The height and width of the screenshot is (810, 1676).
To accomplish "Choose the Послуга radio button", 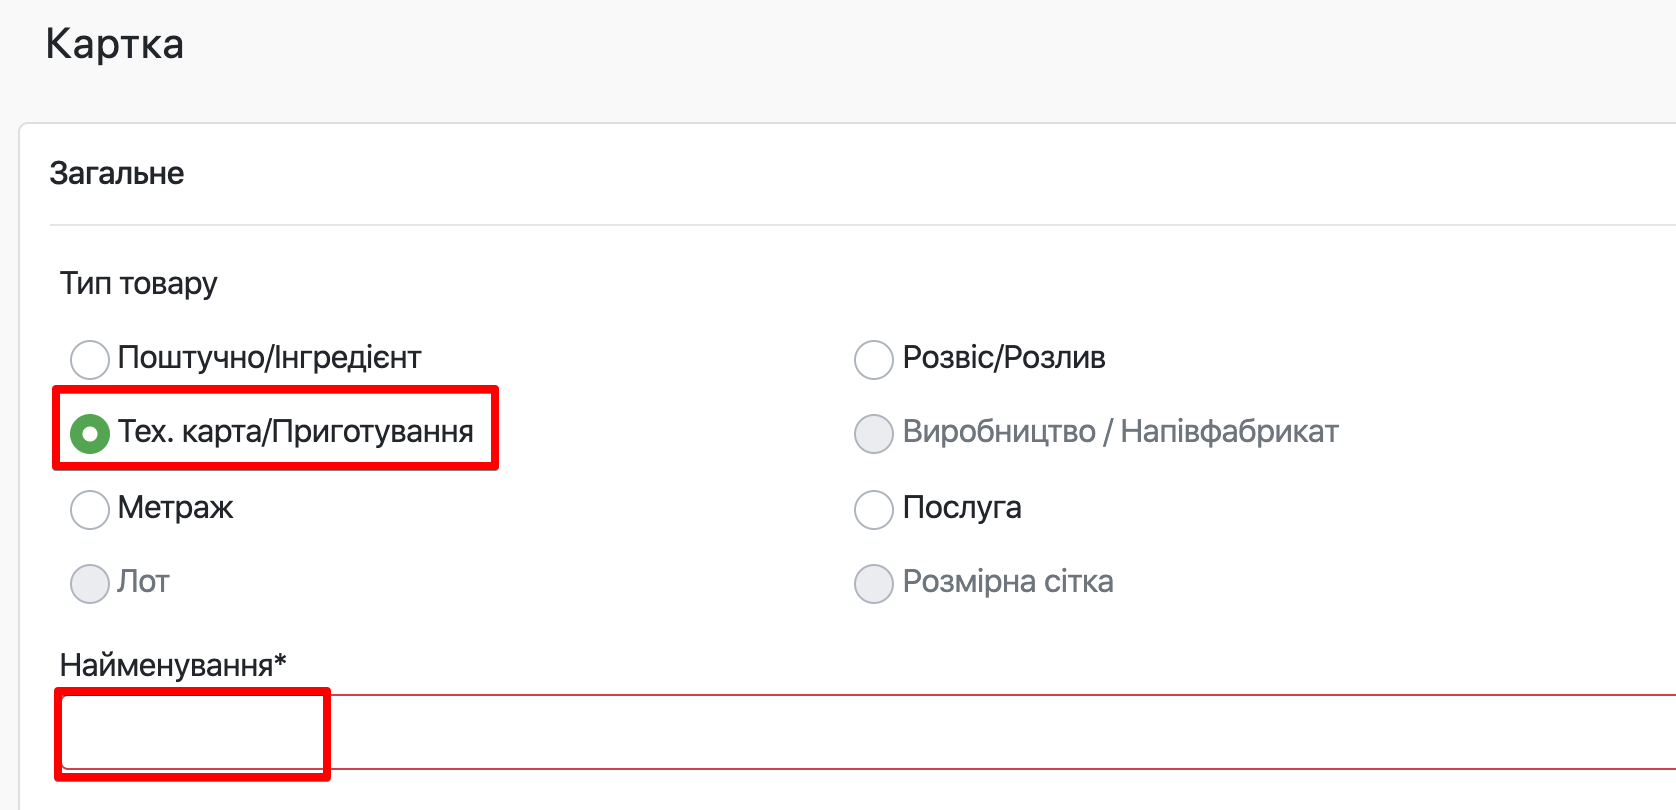I will [873, 509].
